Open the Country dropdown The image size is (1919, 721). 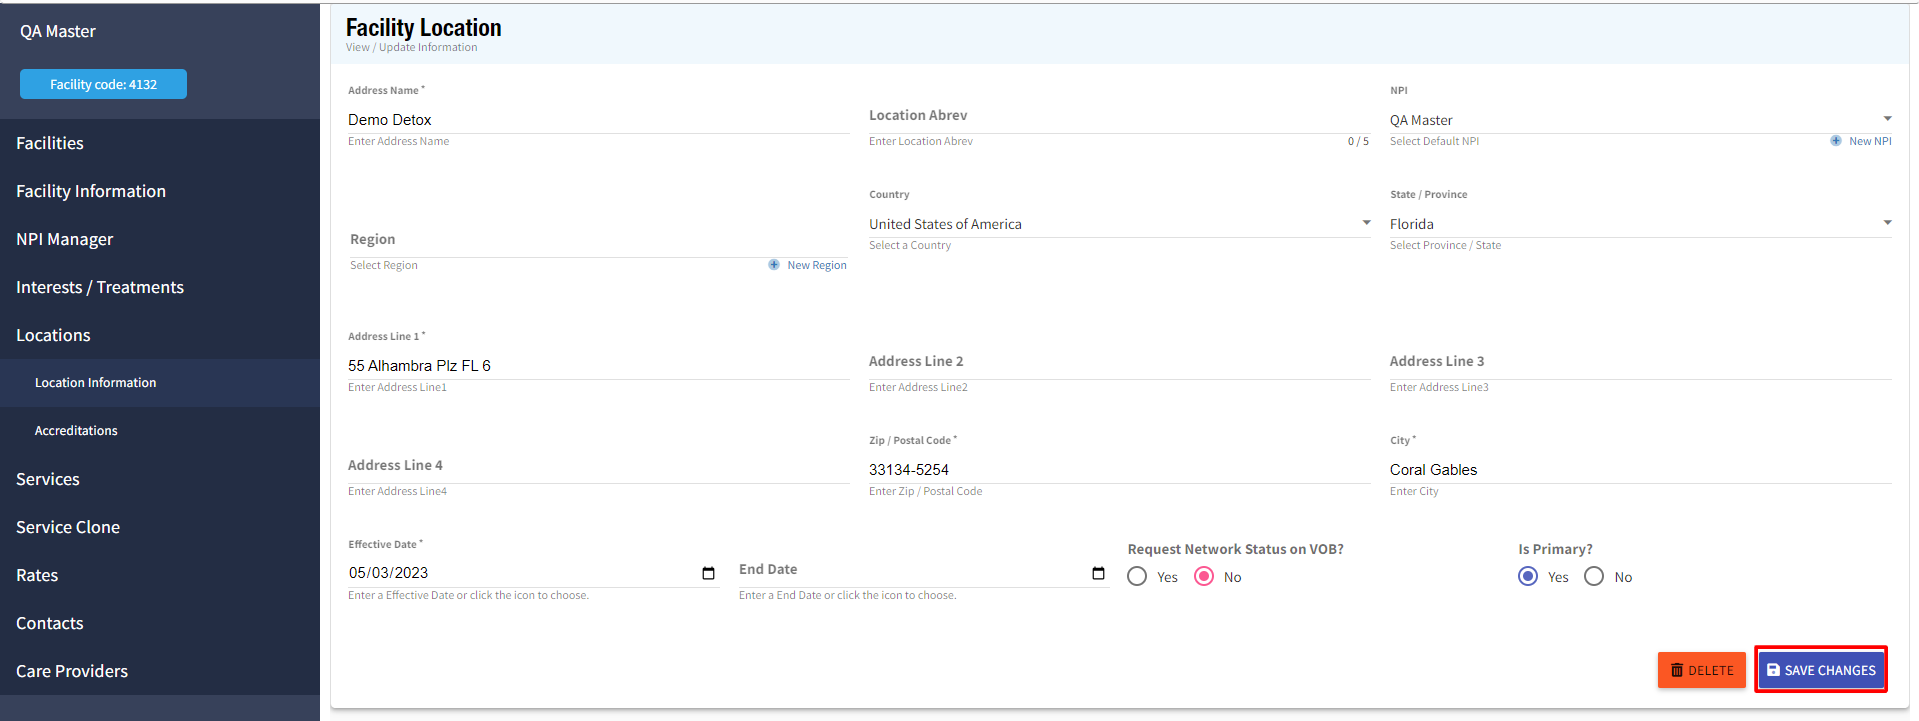tap(1366, 224)
